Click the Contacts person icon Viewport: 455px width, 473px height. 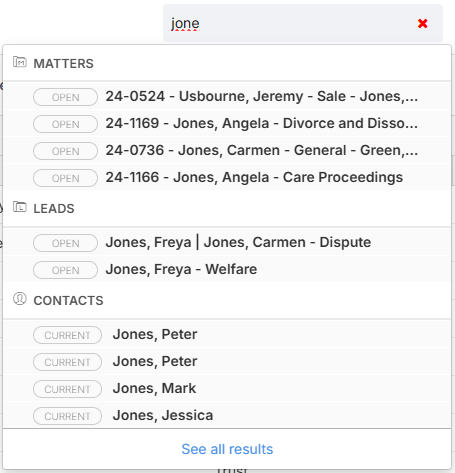click(20, 299)
